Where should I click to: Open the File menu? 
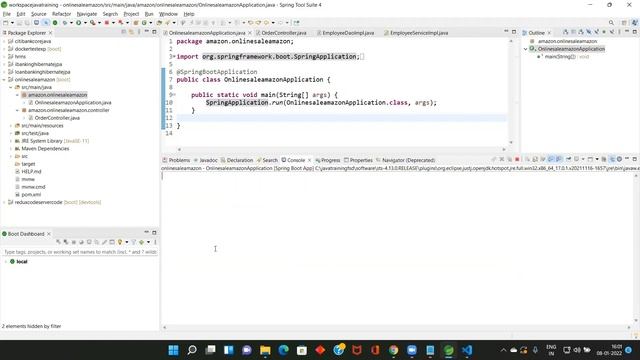pyautogui.click(x=7, y=14)
